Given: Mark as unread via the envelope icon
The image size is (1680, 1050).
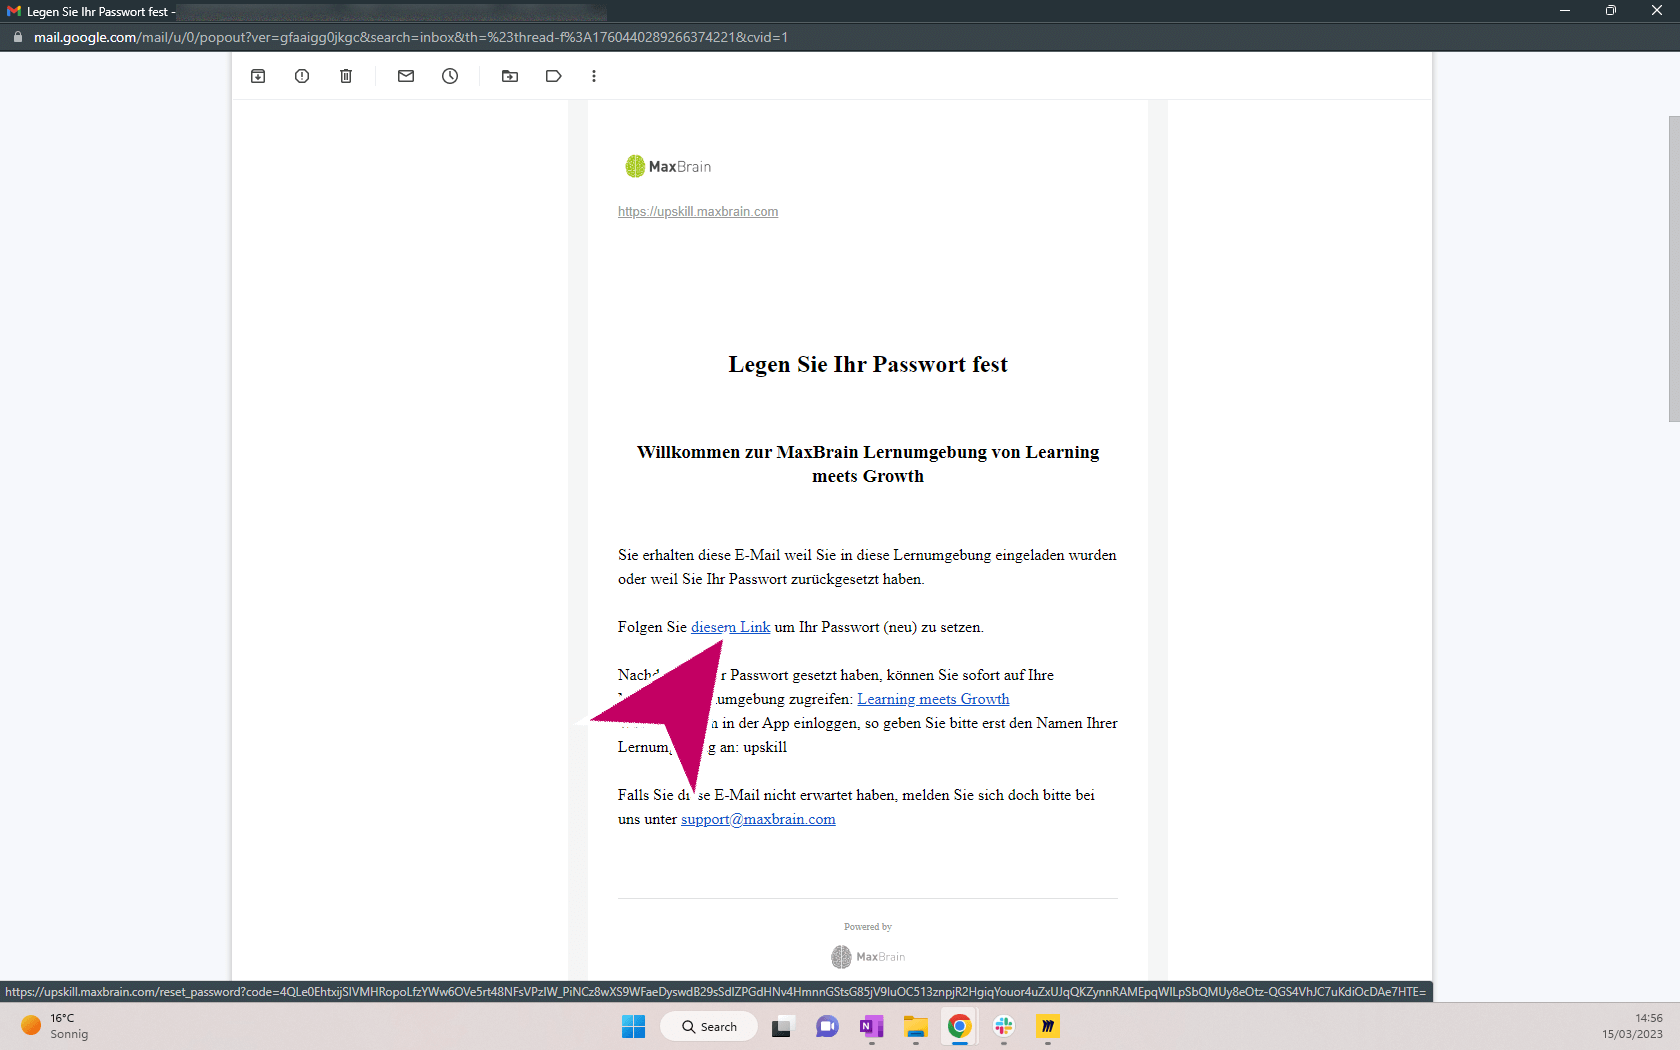Looking at the screenshot, I should click(x=406, y=76).
